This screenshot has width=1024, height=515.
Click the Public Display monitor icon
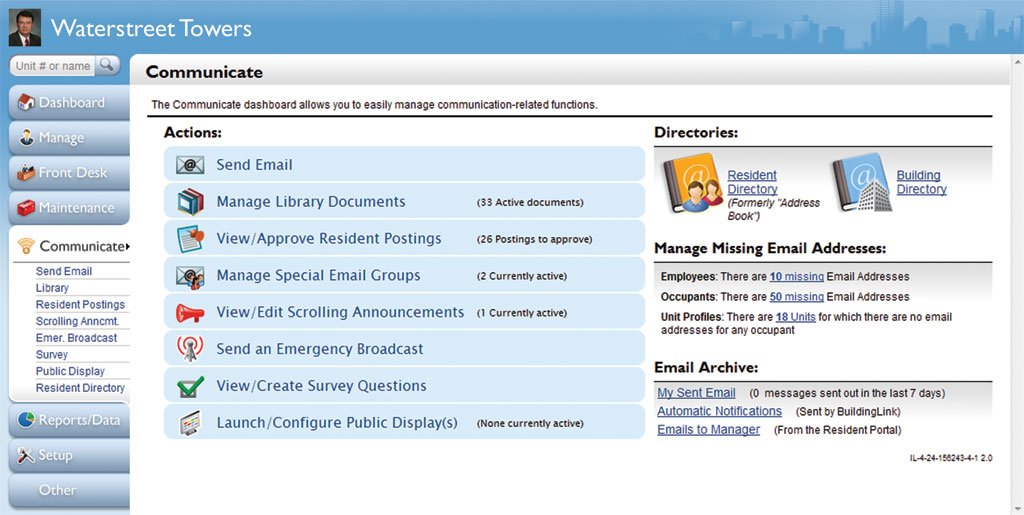[x=190, y=423]
